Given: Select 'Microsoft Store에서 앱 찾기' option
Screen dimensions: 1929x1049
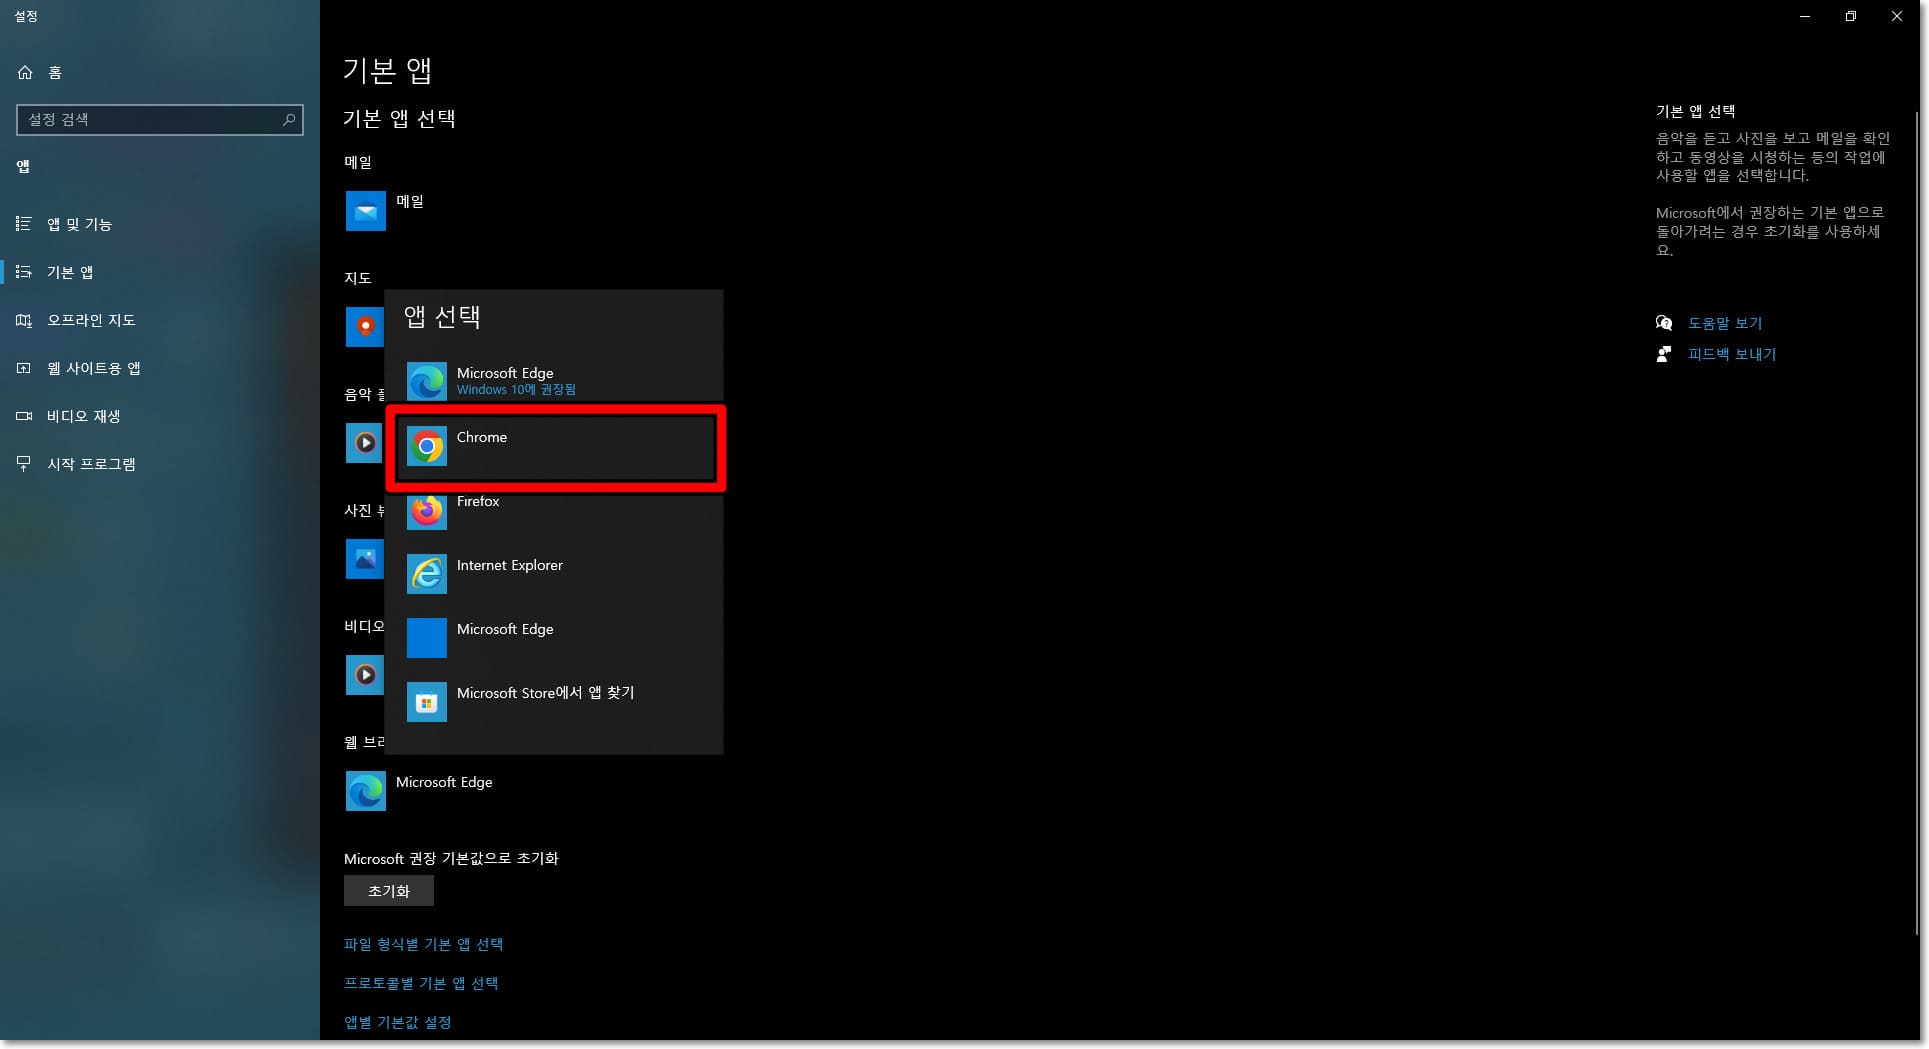Looking at the screenshot, I should 556,703.
